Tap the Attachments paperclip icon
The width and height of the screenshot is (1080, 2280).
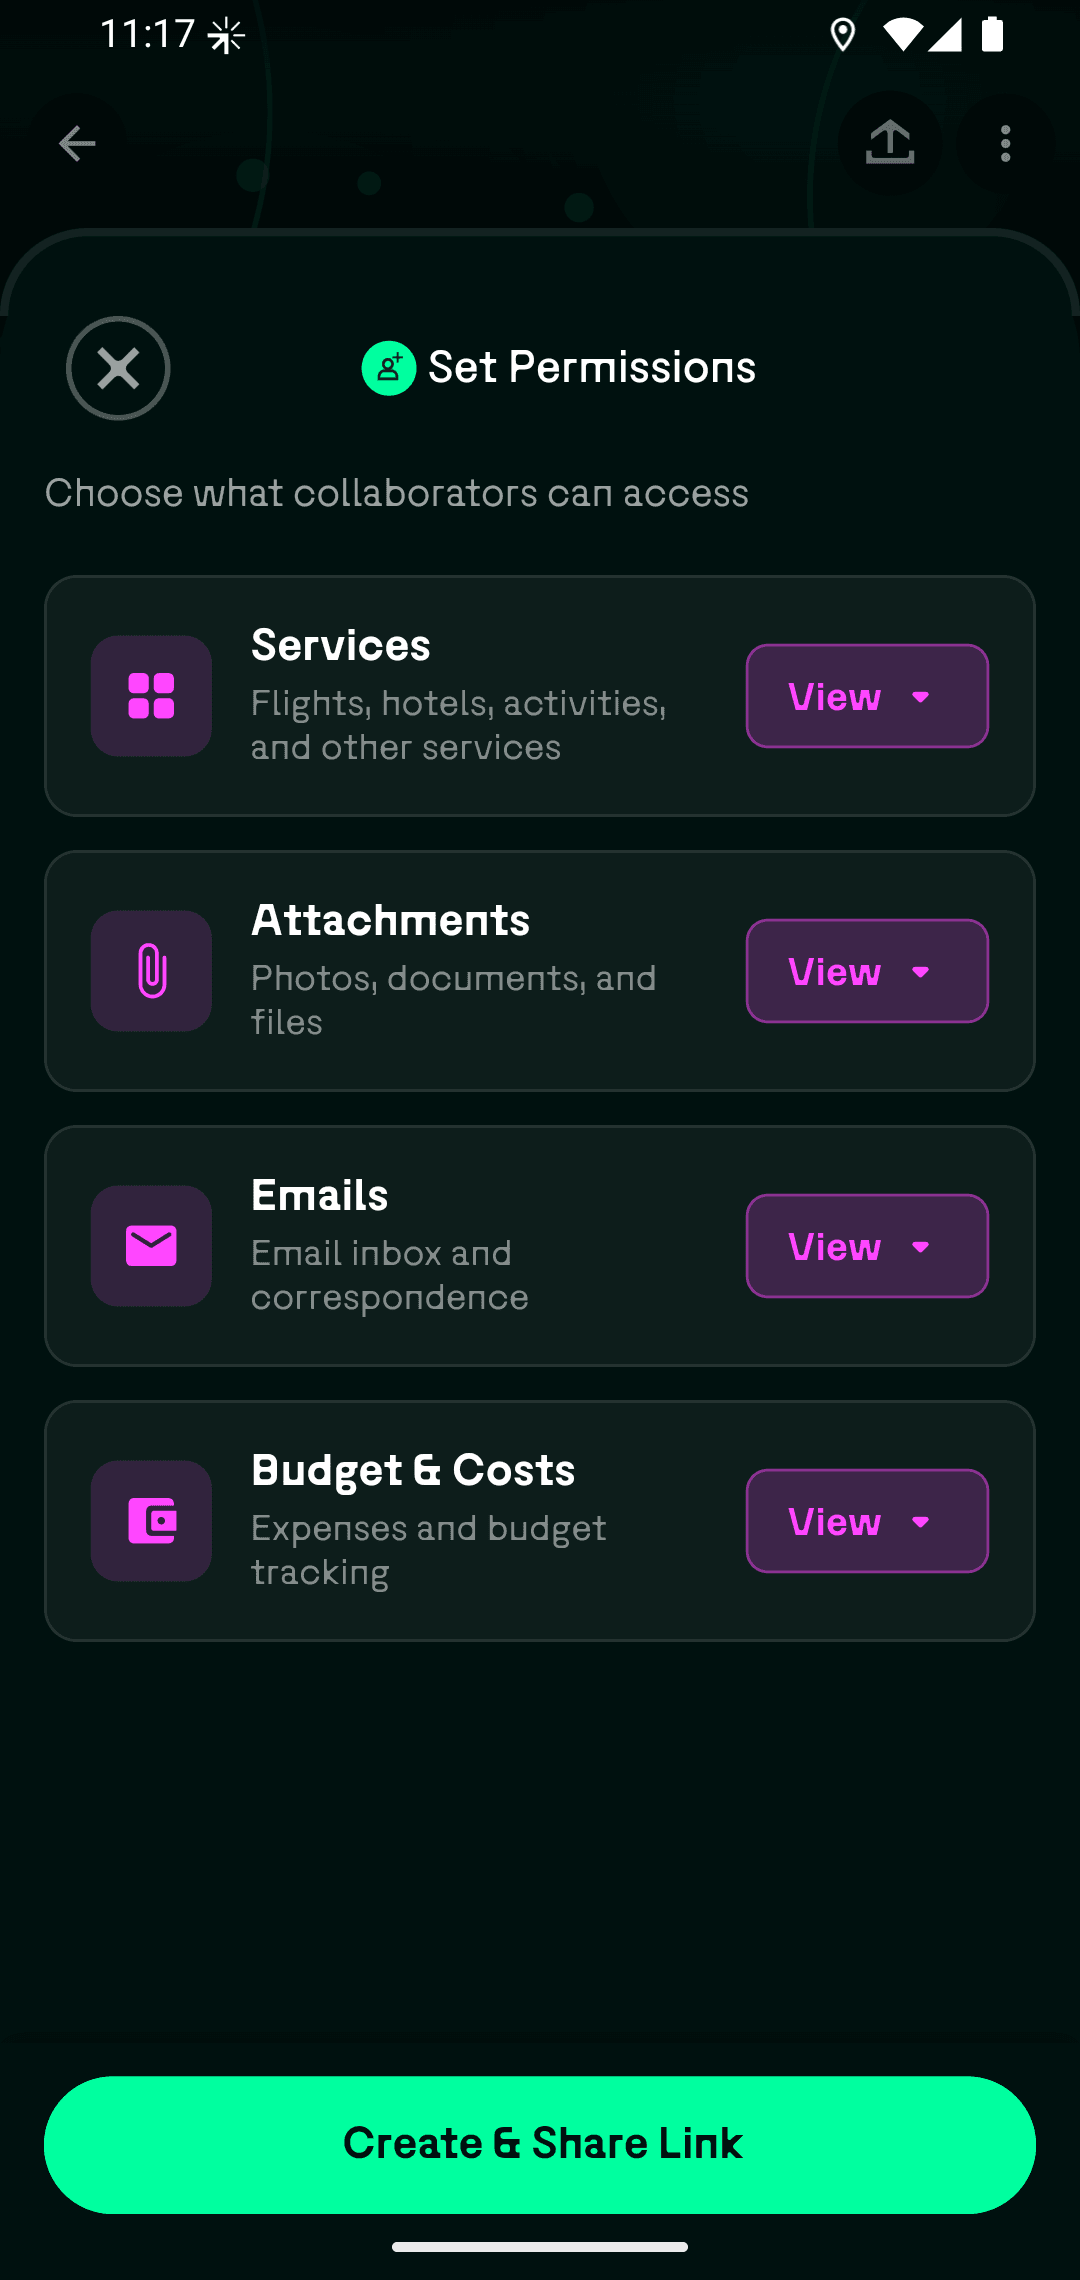(151, 971)
